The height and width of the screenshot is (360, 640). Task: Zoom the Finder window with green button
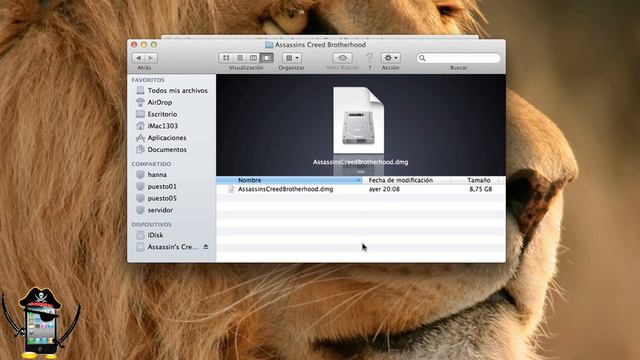153,44
